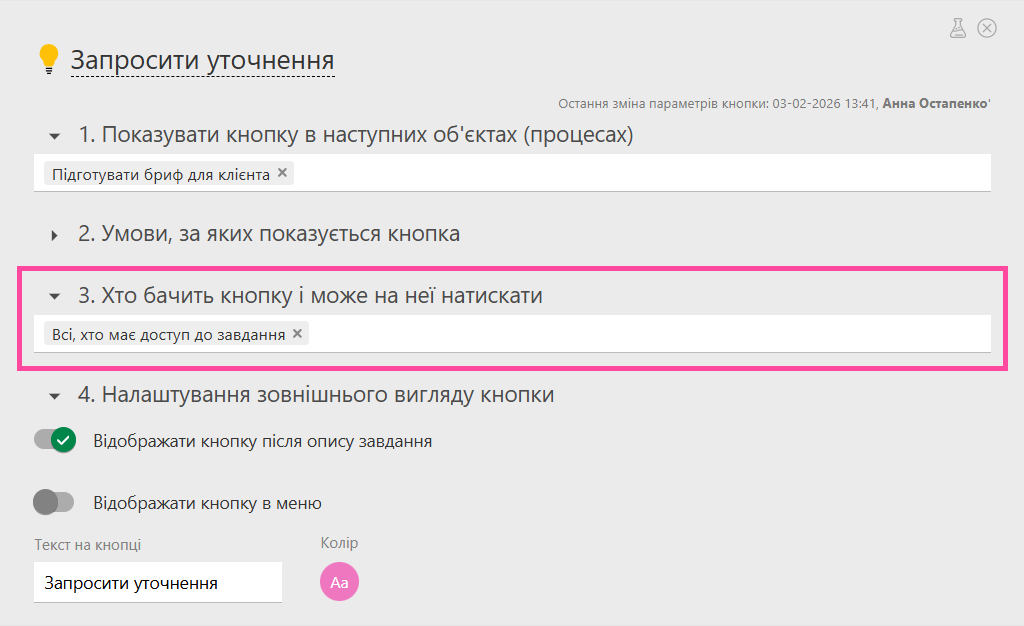
Task: Remove the 'Підготувати бриф для клієнта' tag
Action: point(283,173)
